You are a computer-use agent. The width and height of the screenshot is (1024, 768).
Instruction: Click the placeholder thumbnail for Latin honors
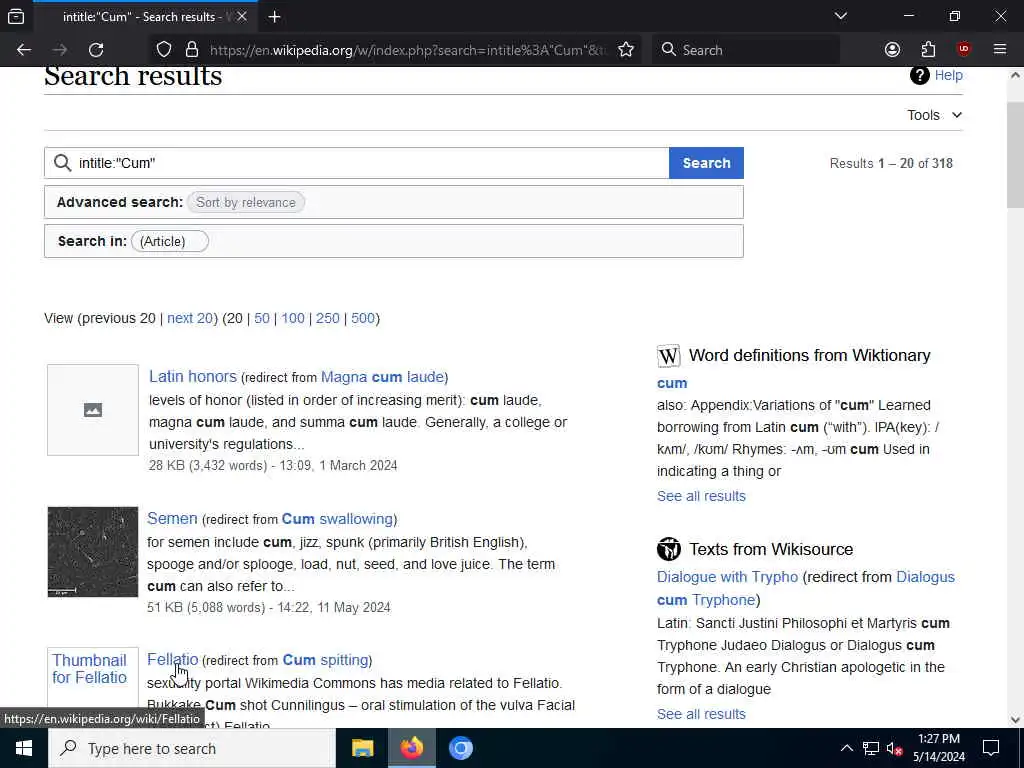93,410
